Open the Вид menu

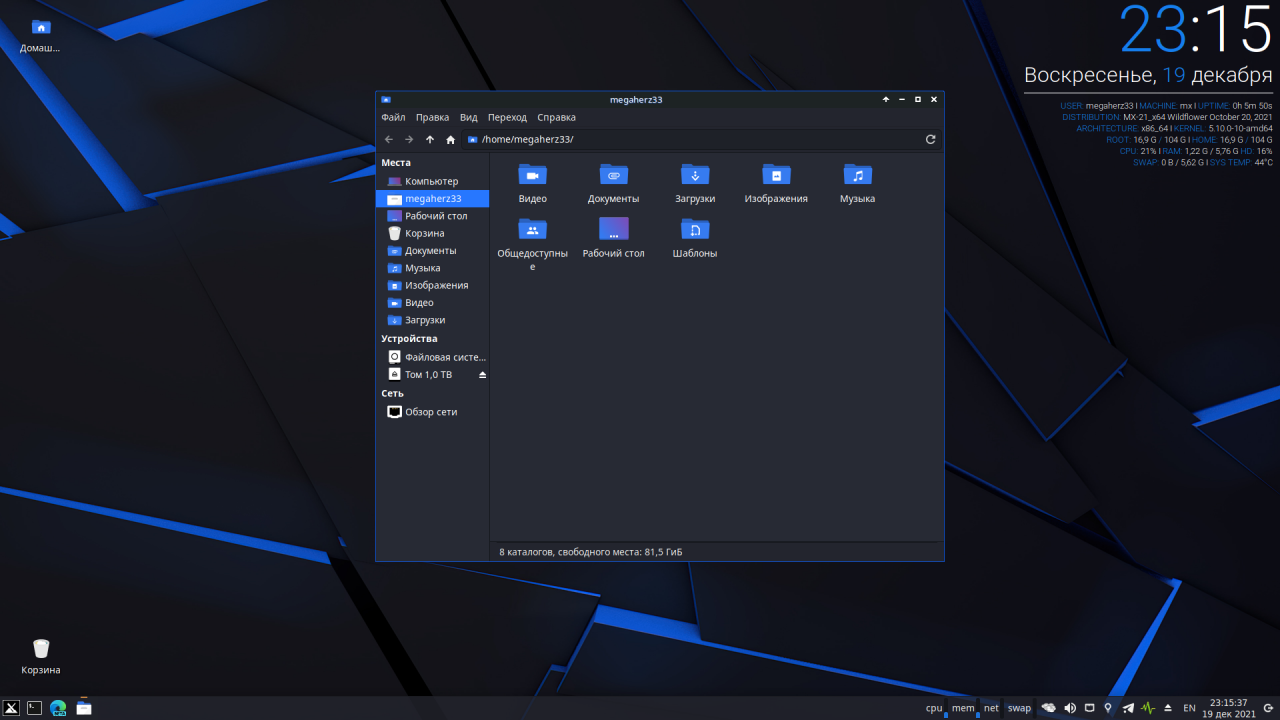coord(468,117)
